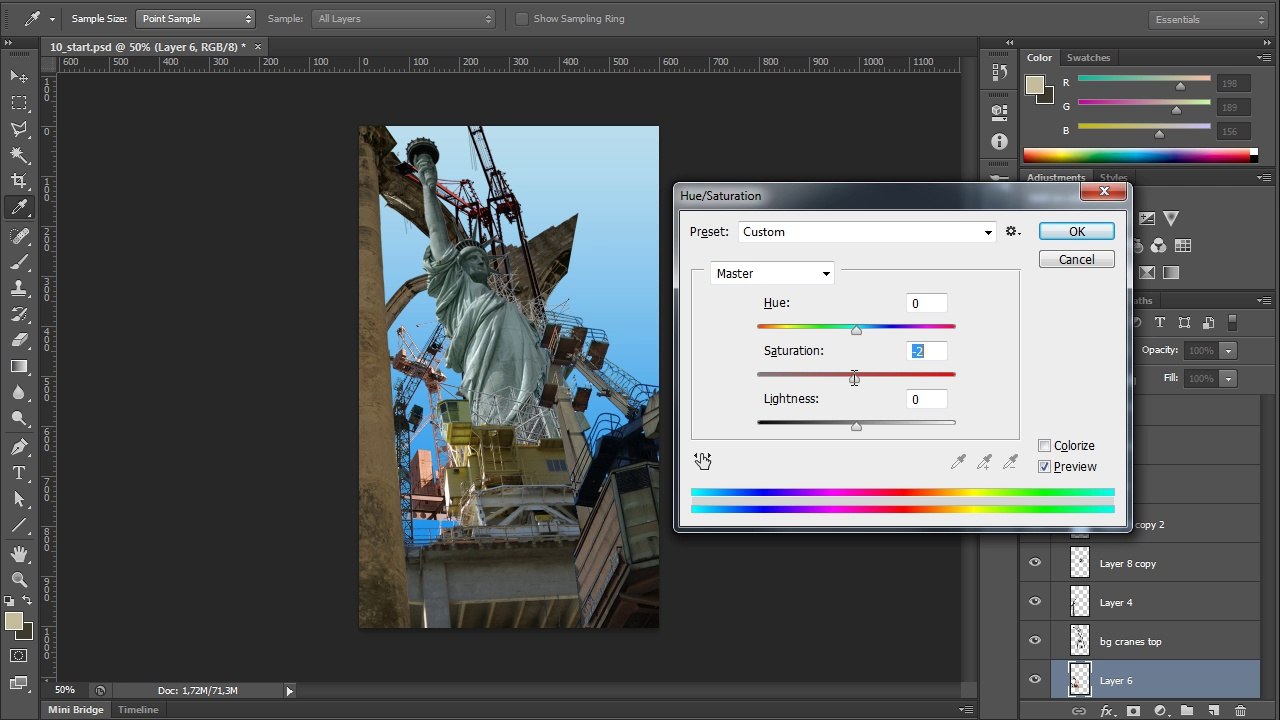Image resolution: width=1280 pixels, height=720 pixels.
Task: Click the on-image adjustment hand icon
Action: pyautogui.click(x=702, y=460)
